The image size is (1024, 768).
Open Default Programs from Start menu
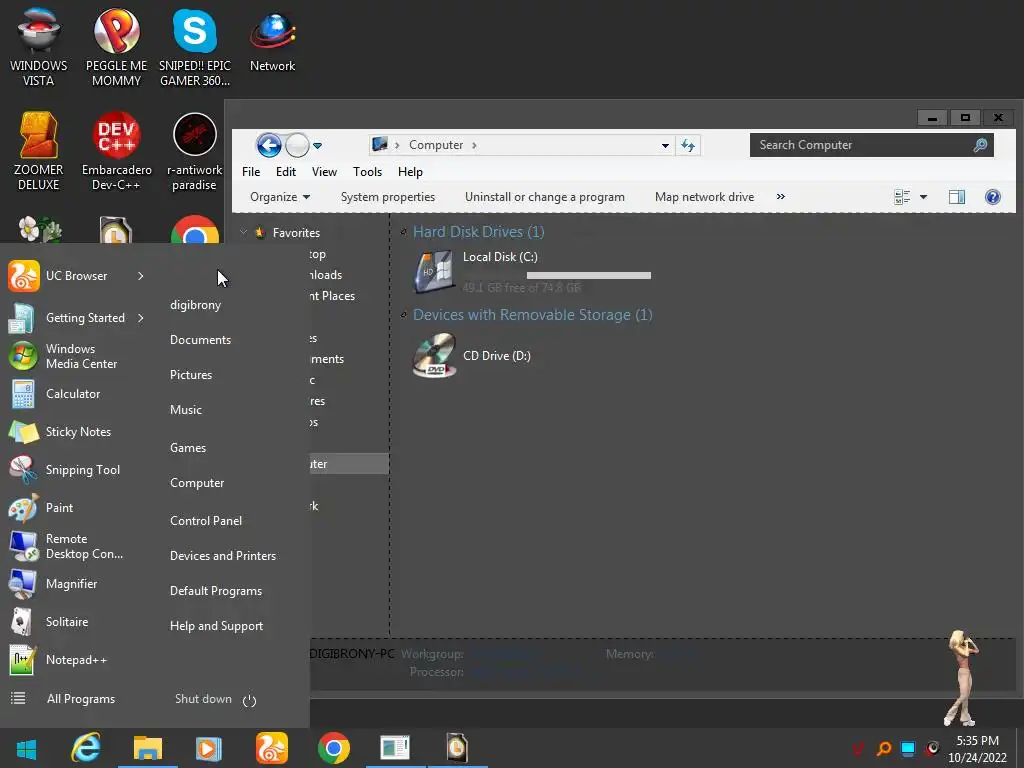point(216,591)
